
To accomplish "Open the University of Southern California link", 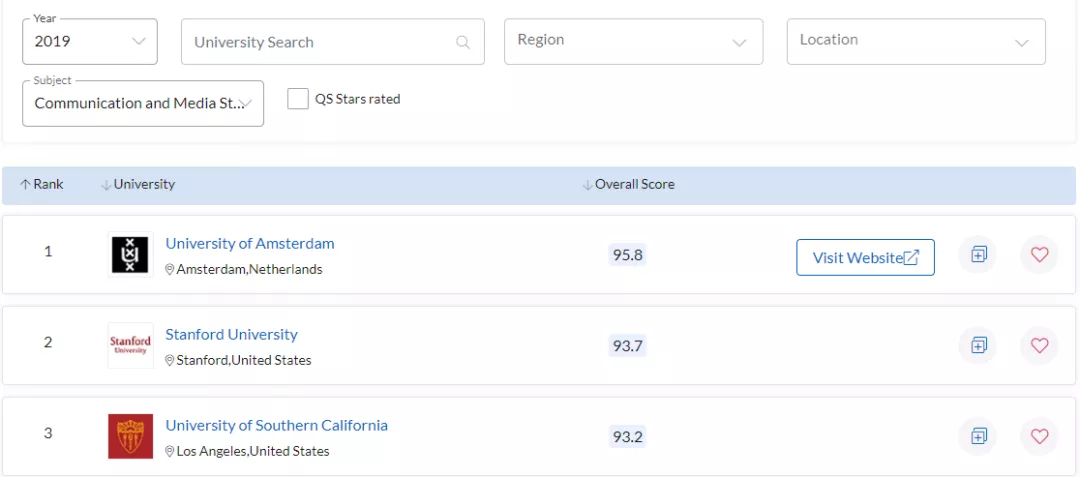I will coord(276,426).
